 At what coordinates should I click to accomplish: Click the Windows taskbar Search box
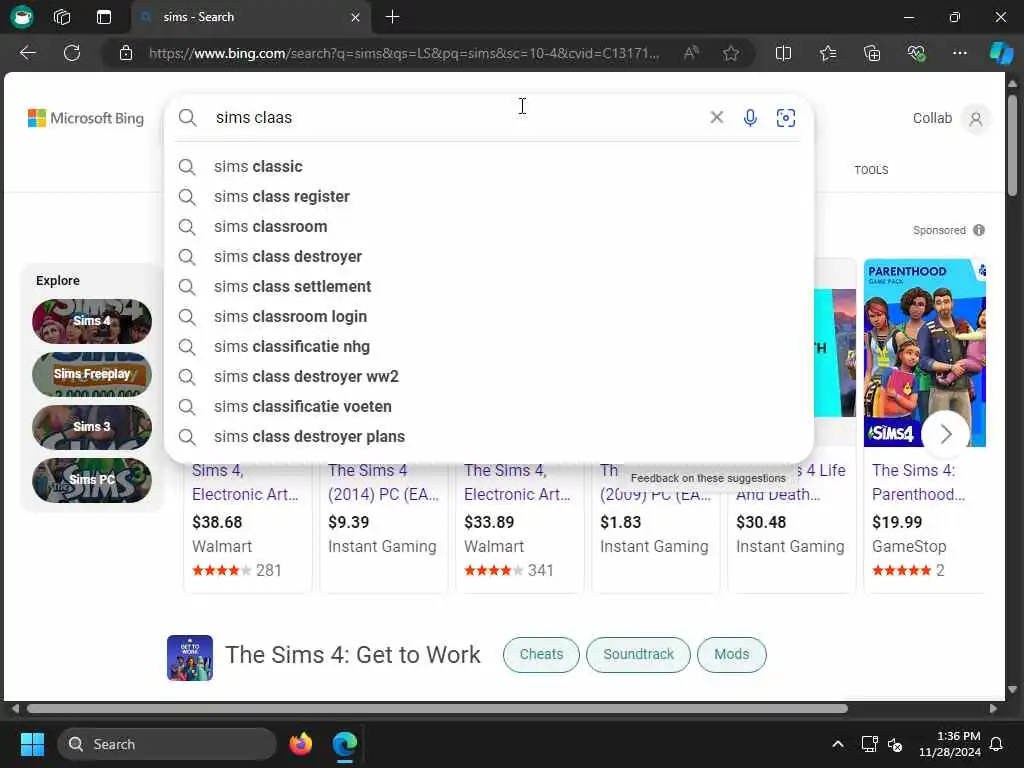[167, 744]
